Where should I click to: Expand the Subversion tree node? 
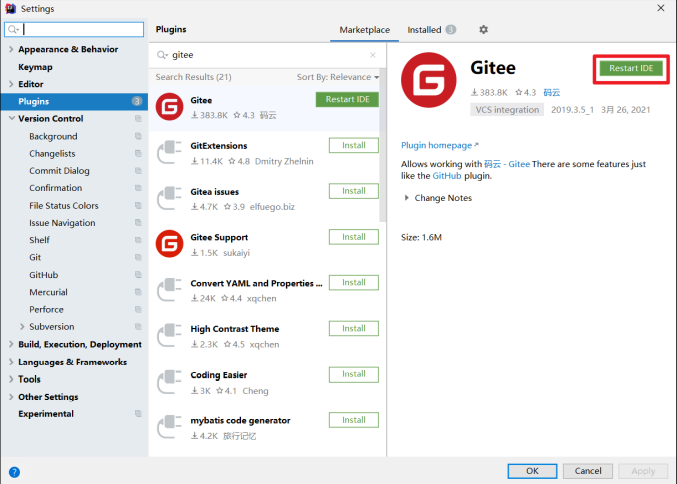tap(23, 327)
